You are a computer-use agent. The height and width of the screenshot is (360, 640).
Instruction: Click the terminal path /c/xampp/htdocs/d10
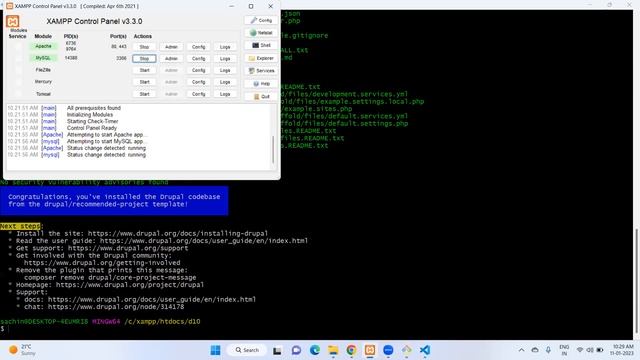click(162, 322)
